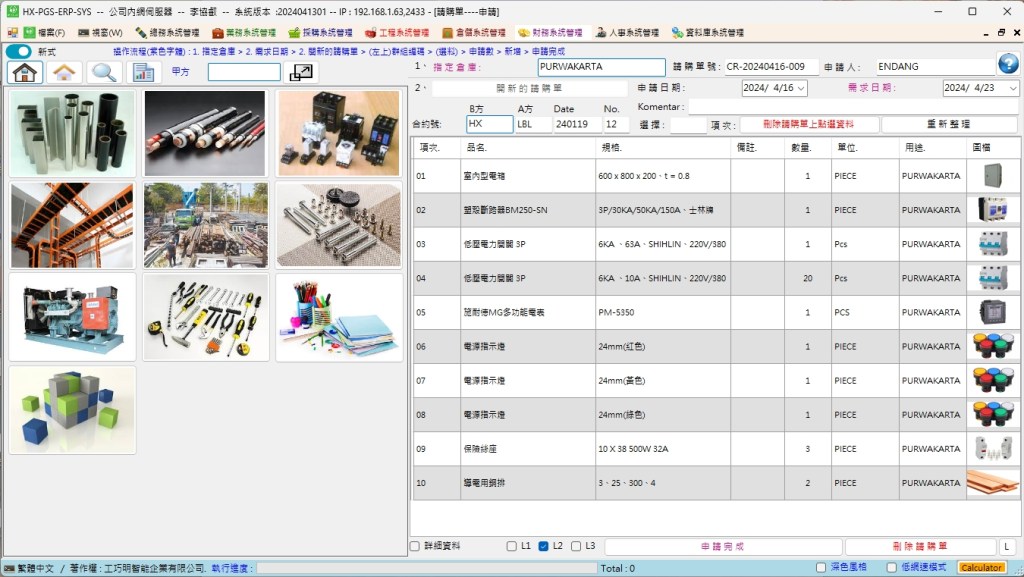The image size is (1024, 577).
Task: Uncheck the L2 checkbox
Action: point(544,546)
